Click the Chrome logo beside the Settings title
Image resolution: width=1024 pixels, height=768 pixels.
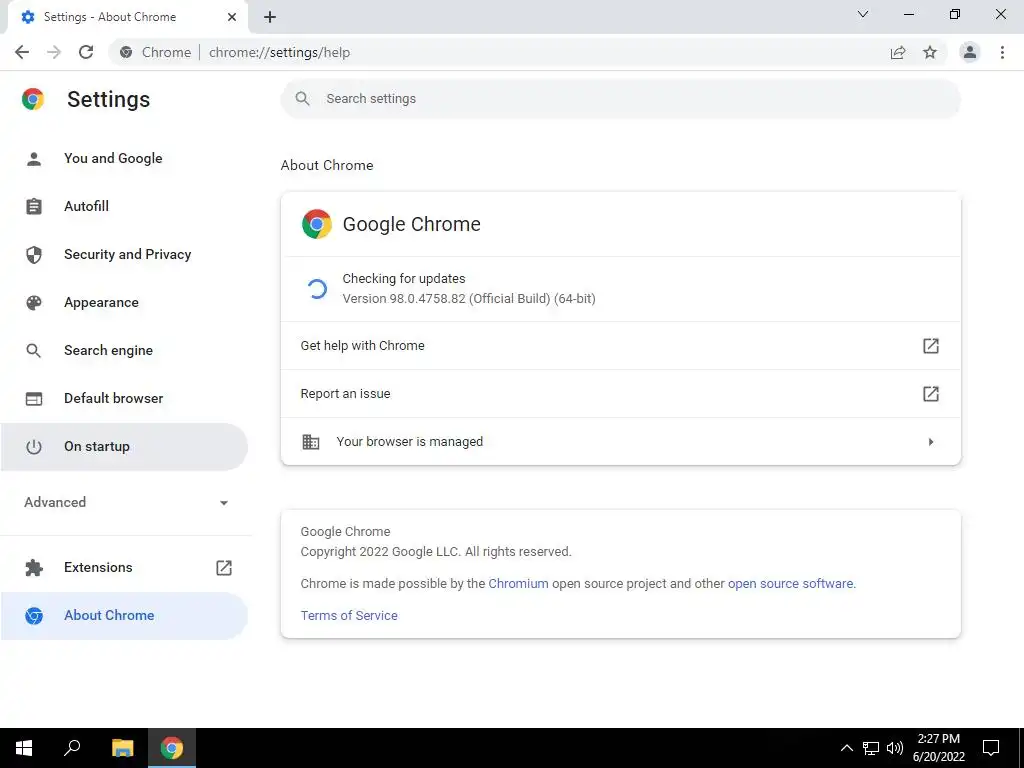33,99
